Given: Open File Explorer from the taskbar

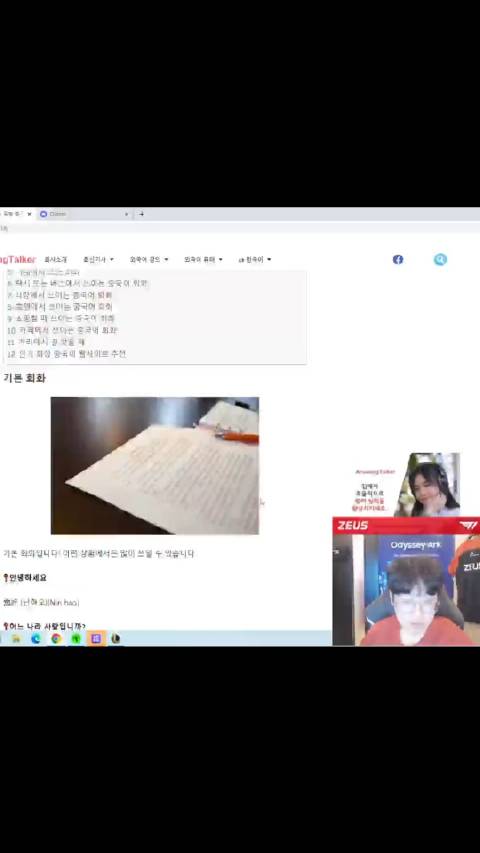Looking at the screenshot, I should (x=16, y=639).
